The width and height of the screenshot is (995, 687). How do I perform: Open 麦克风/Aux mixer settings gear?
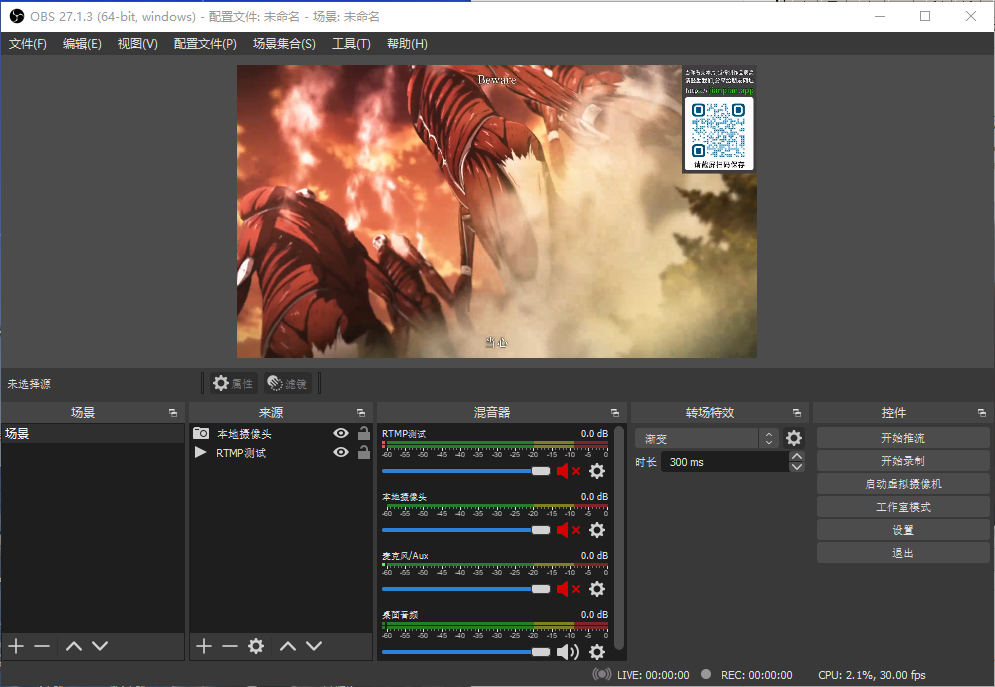(x=597, y=589)
